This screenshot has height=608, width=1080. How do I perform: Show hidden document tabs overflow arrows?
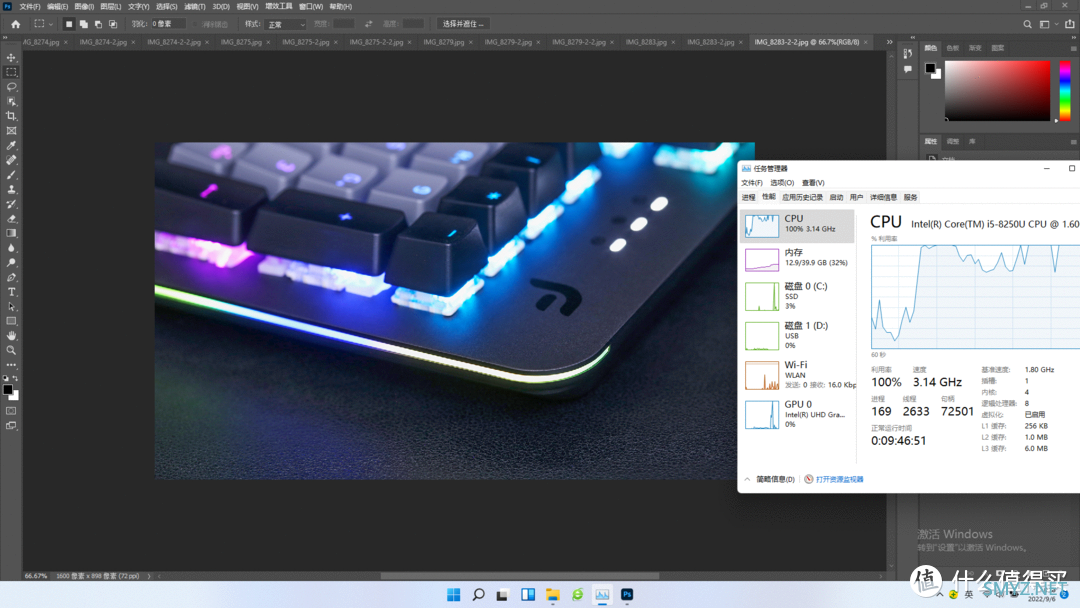[889, 42]
